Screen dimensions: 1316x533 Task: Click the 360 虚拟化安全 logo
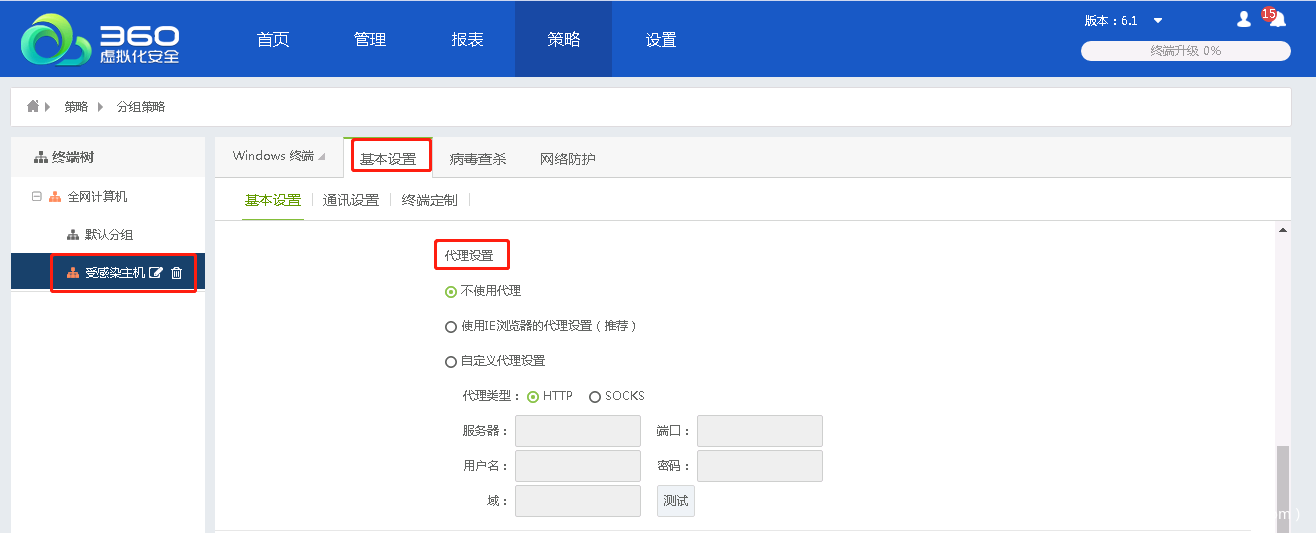point(100,40)
